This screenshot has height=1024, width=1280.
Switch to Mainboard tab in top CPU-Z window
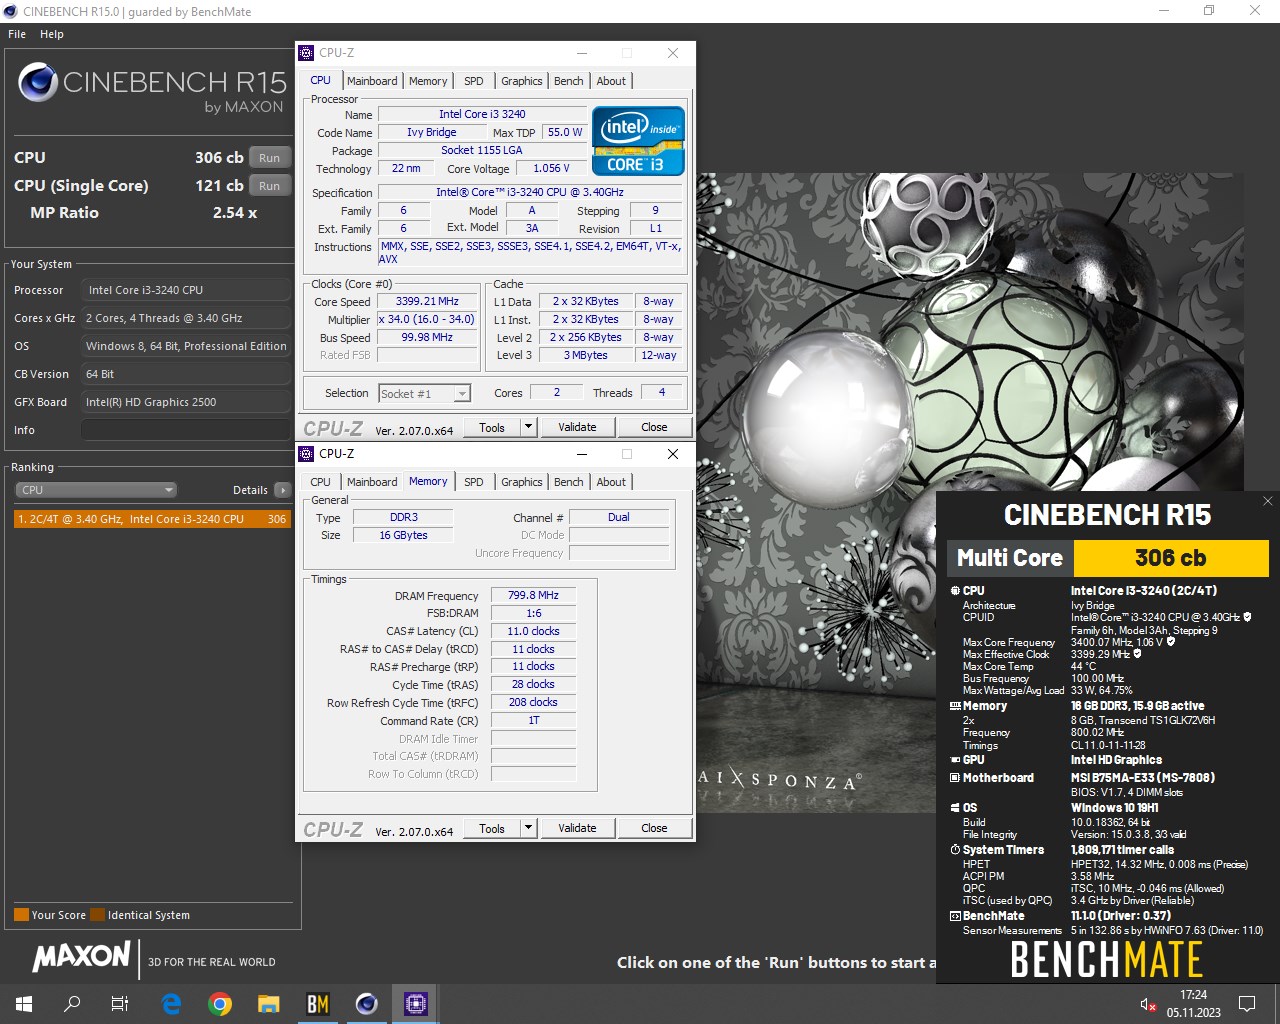[x=372, y=81]
